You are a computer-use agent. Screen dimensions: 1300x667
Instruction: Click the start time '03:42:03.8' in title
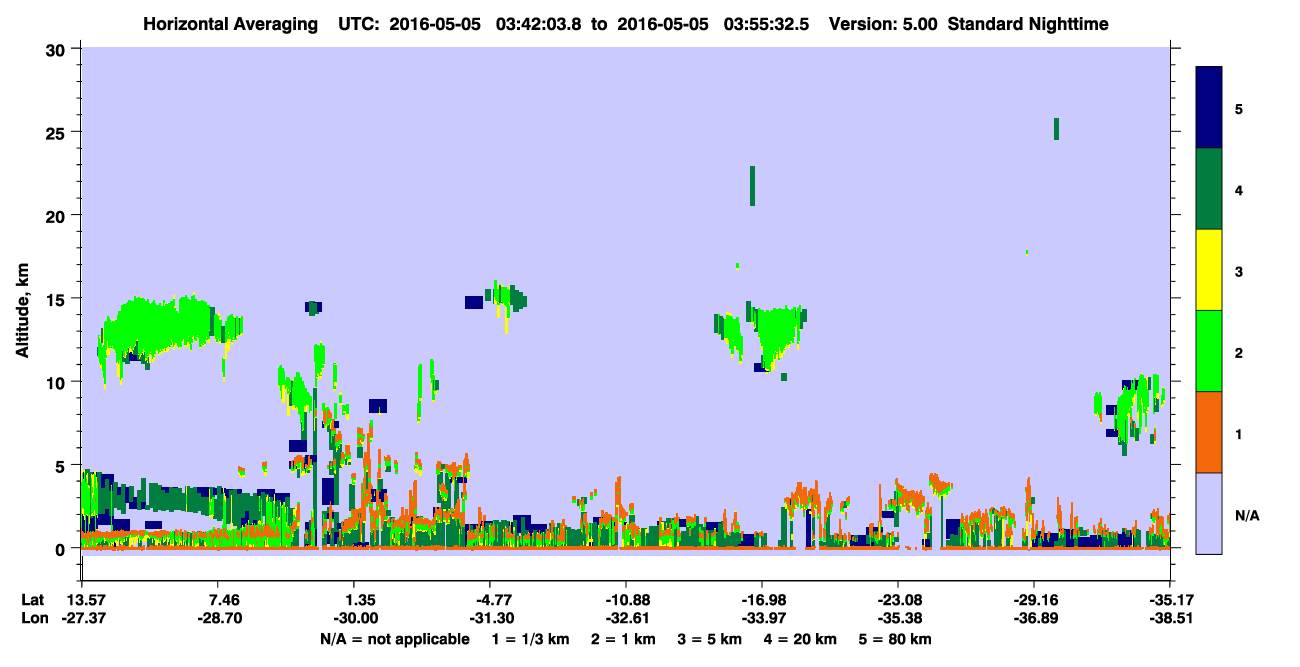[x=538, y=23]
